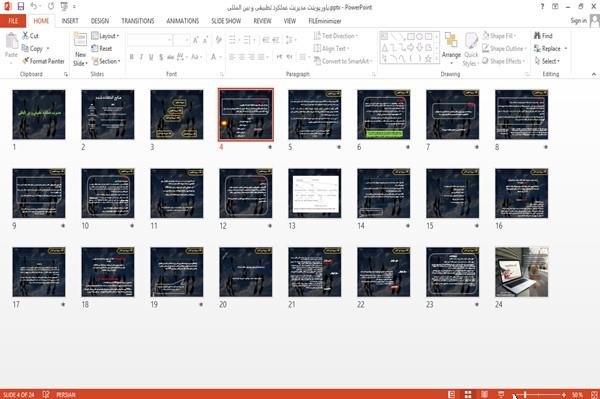Reset the slide layout

(102, 49)
